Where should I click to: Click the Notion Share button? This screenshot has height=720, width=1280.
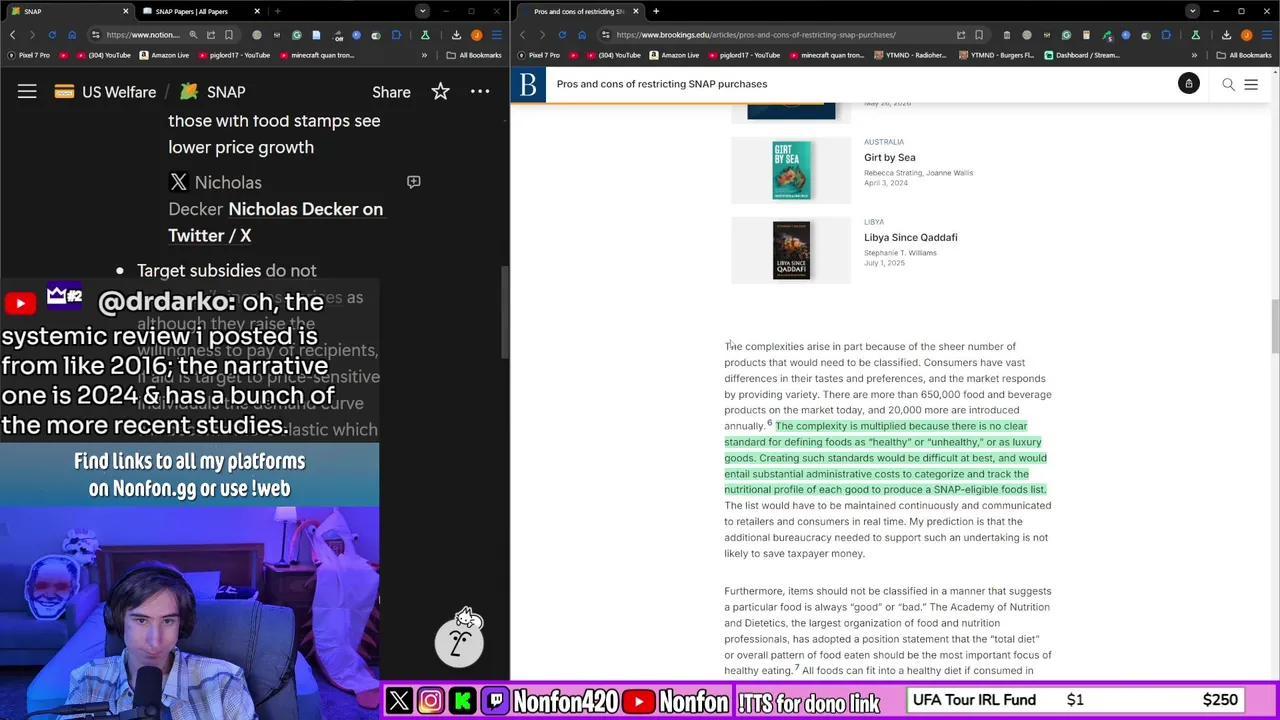(x=391, y=92)
